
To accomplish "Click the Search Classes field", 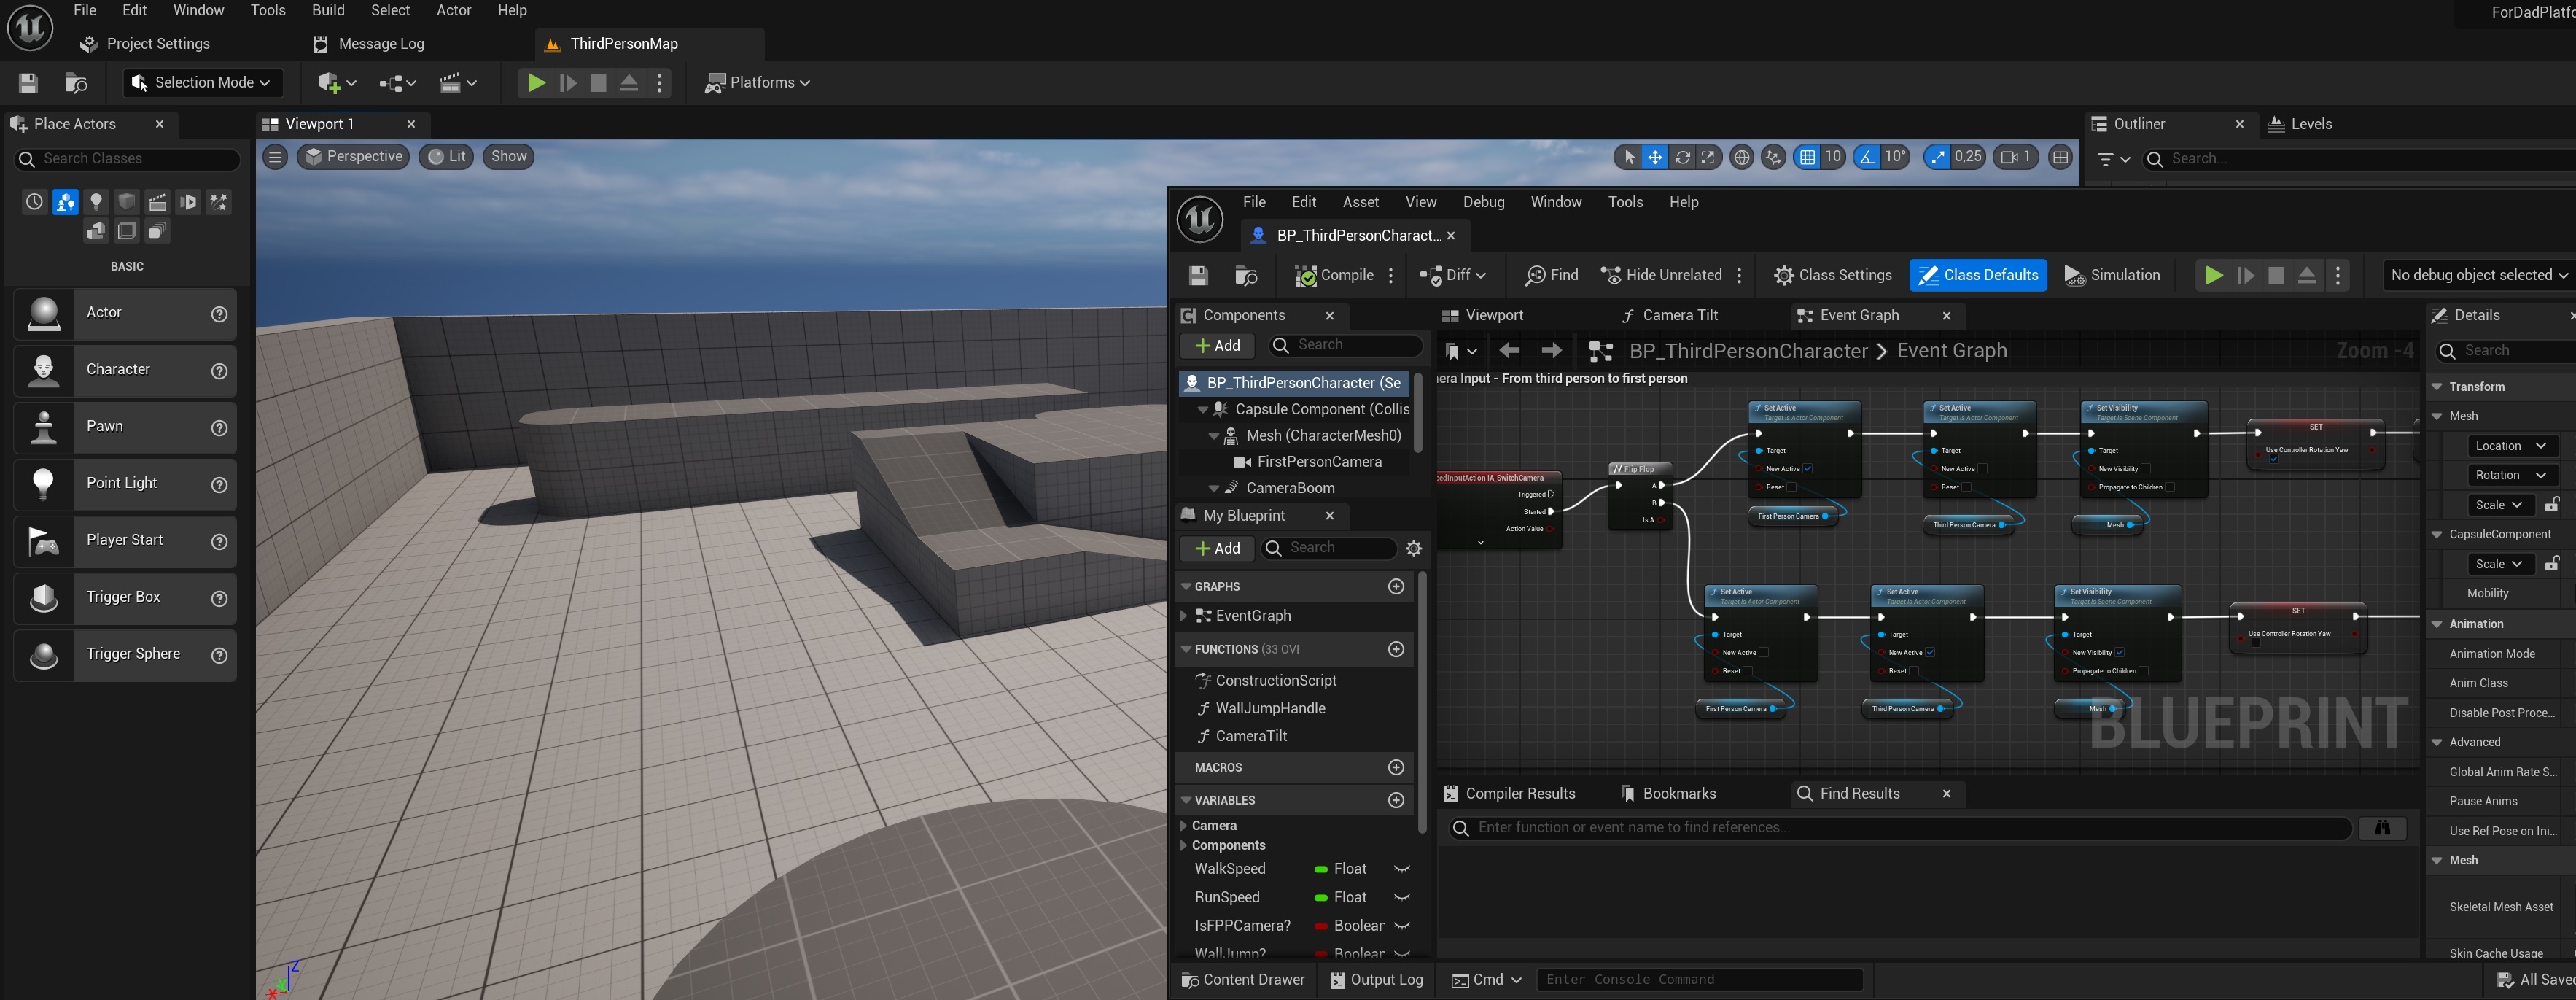I will pyautogui.click(x=128, y=159).
